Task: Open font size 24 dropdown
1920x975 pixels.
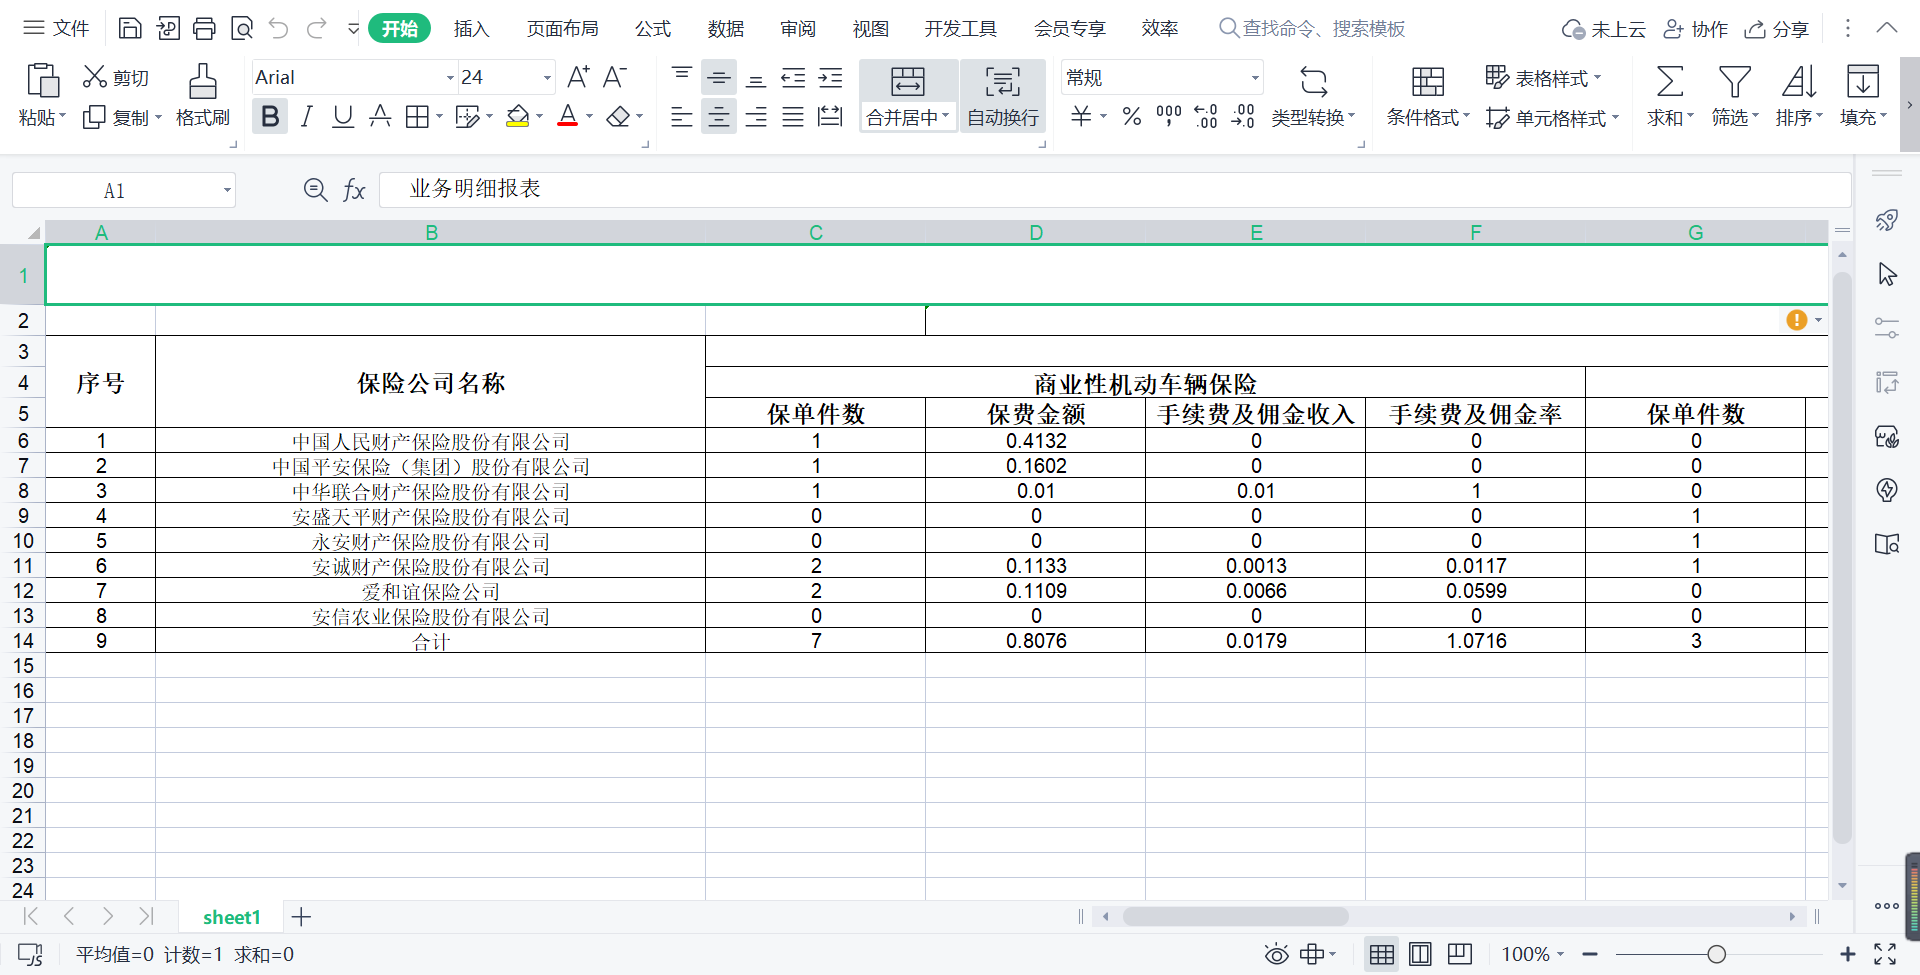Action: [x=547, y=77]
